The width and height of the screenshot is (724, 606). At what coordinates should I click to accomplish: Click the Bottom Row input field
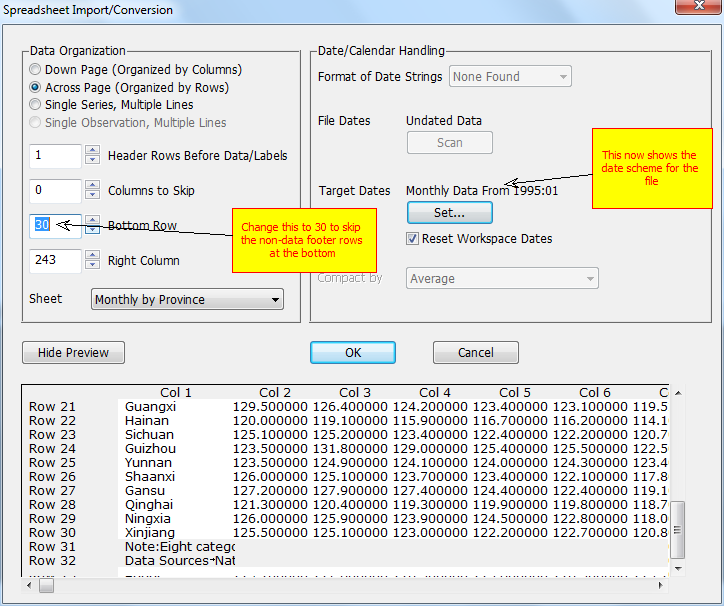coord(55,226)
